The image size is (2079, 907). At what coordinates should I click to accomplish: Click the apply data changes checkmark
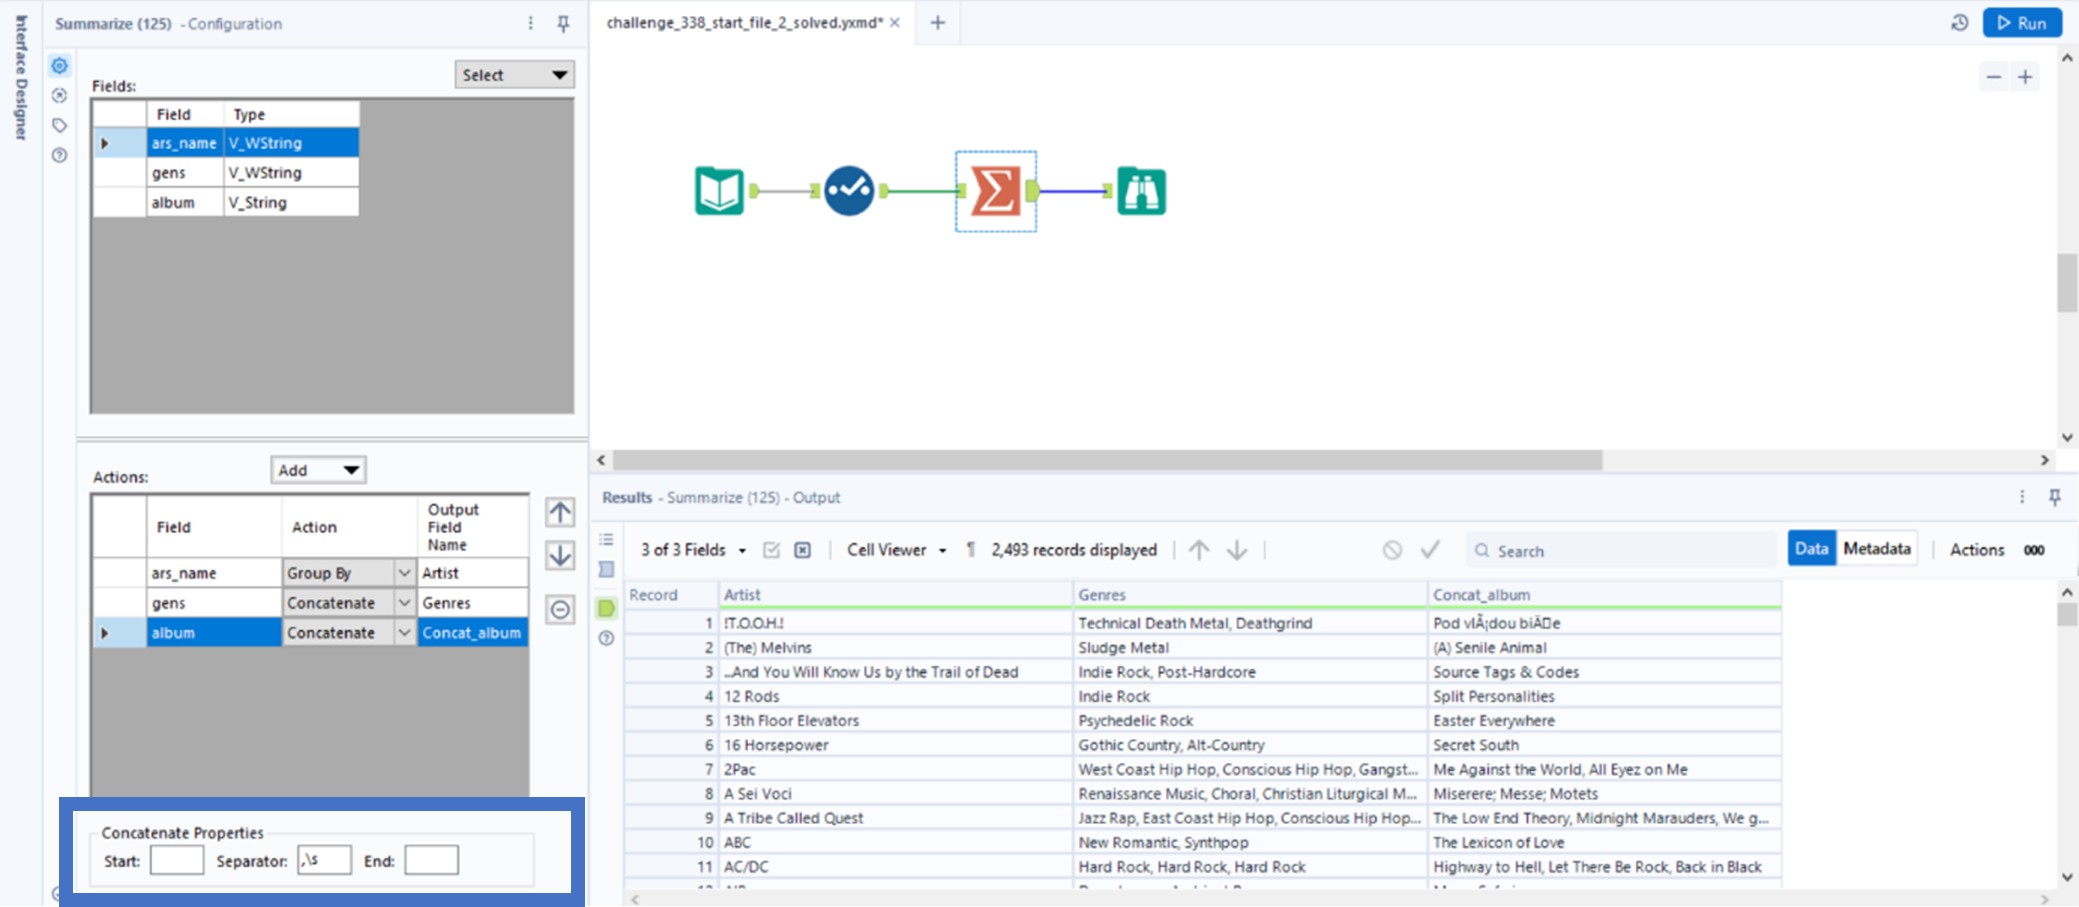1430,550
